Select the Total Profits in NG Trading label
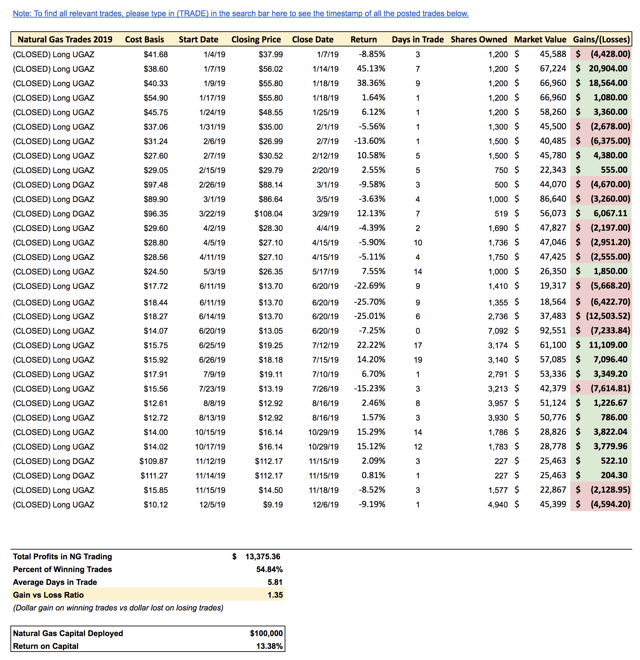Viewport: 640px width, 660px height. [62, 556]
